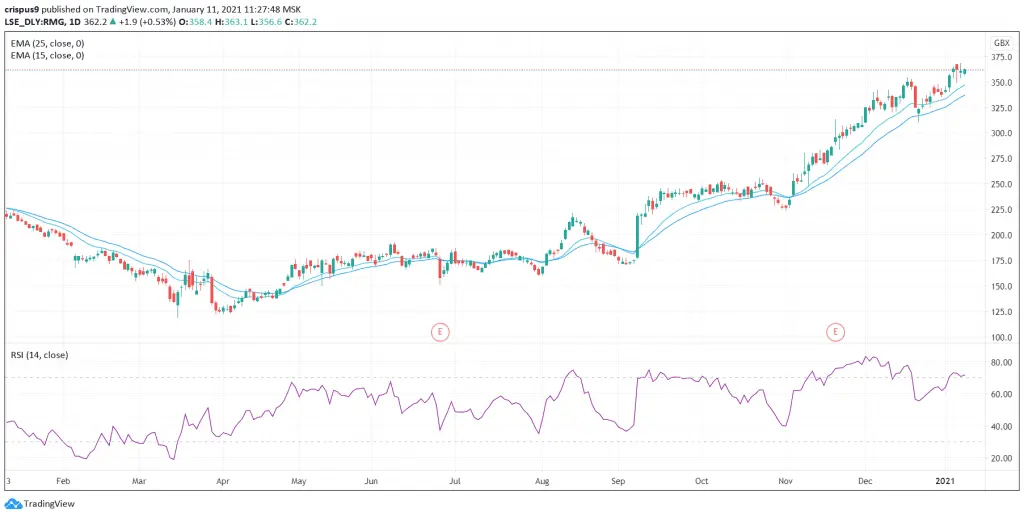
Task: Click the 325.0 price axis label
Action: coord(1003,108)
